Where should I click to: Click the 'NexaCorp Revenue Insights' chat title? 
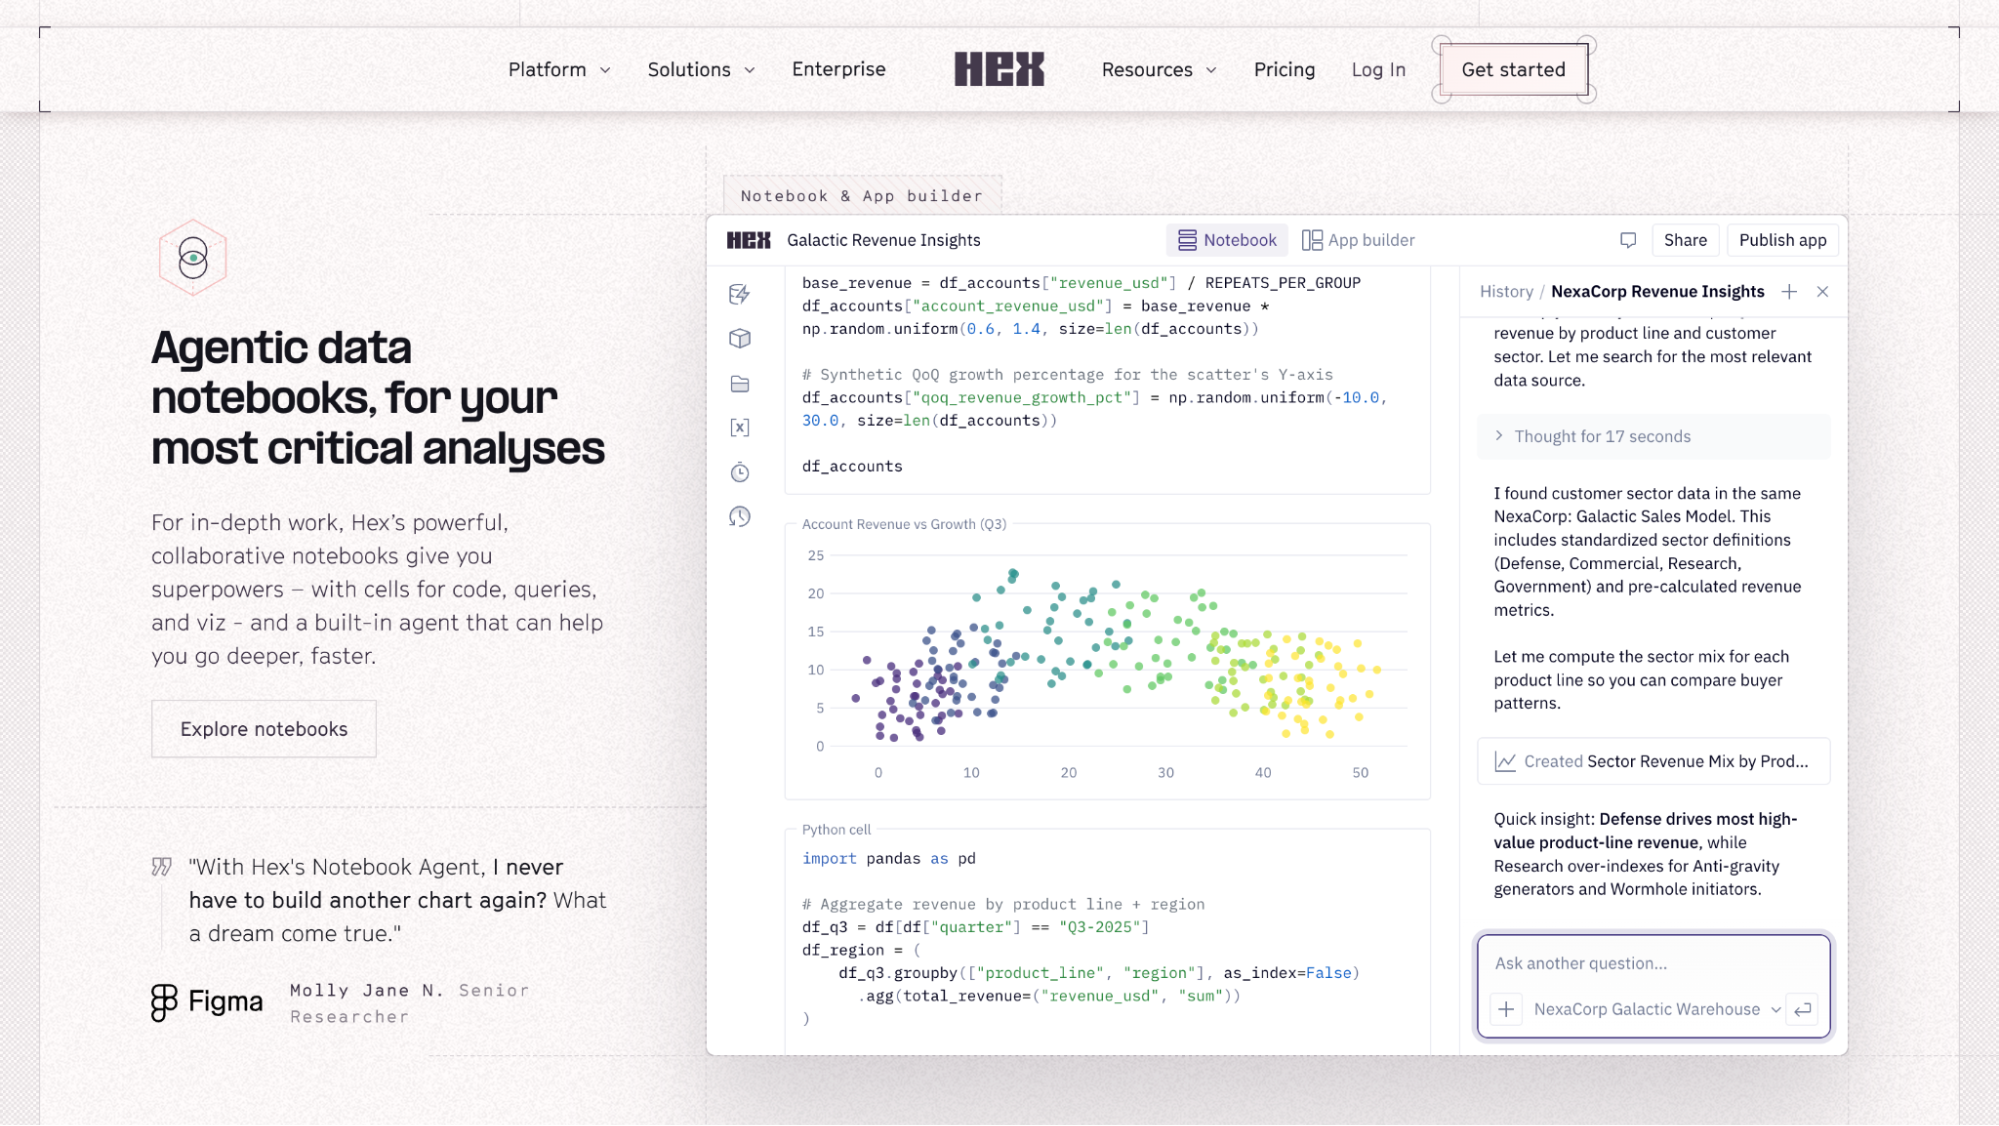pyautogui.click(x=1657, y=292)
